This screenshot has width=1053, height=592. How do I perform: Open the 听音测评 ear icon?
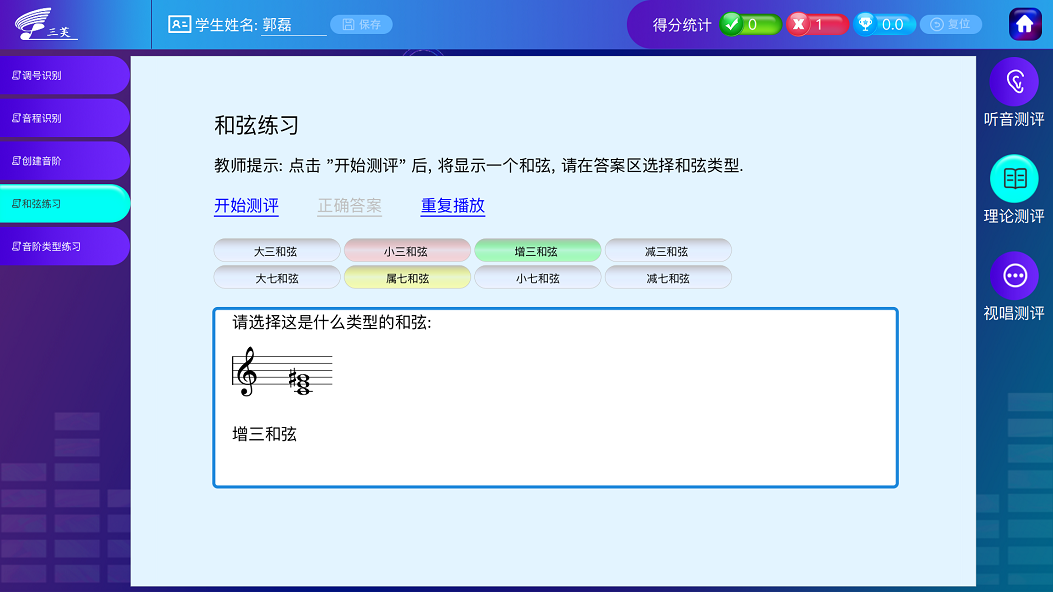1014,82
